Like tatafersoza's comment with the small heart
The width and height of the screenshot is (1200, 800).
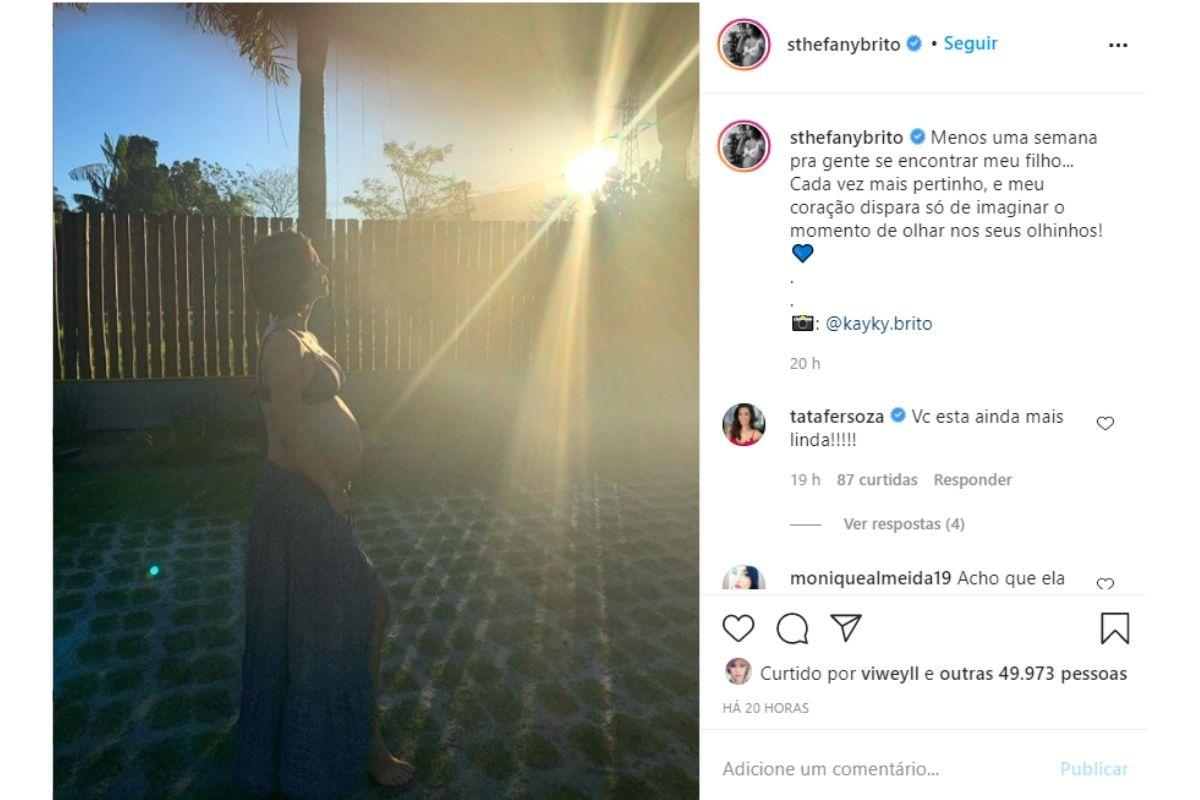click(1105, 423)
